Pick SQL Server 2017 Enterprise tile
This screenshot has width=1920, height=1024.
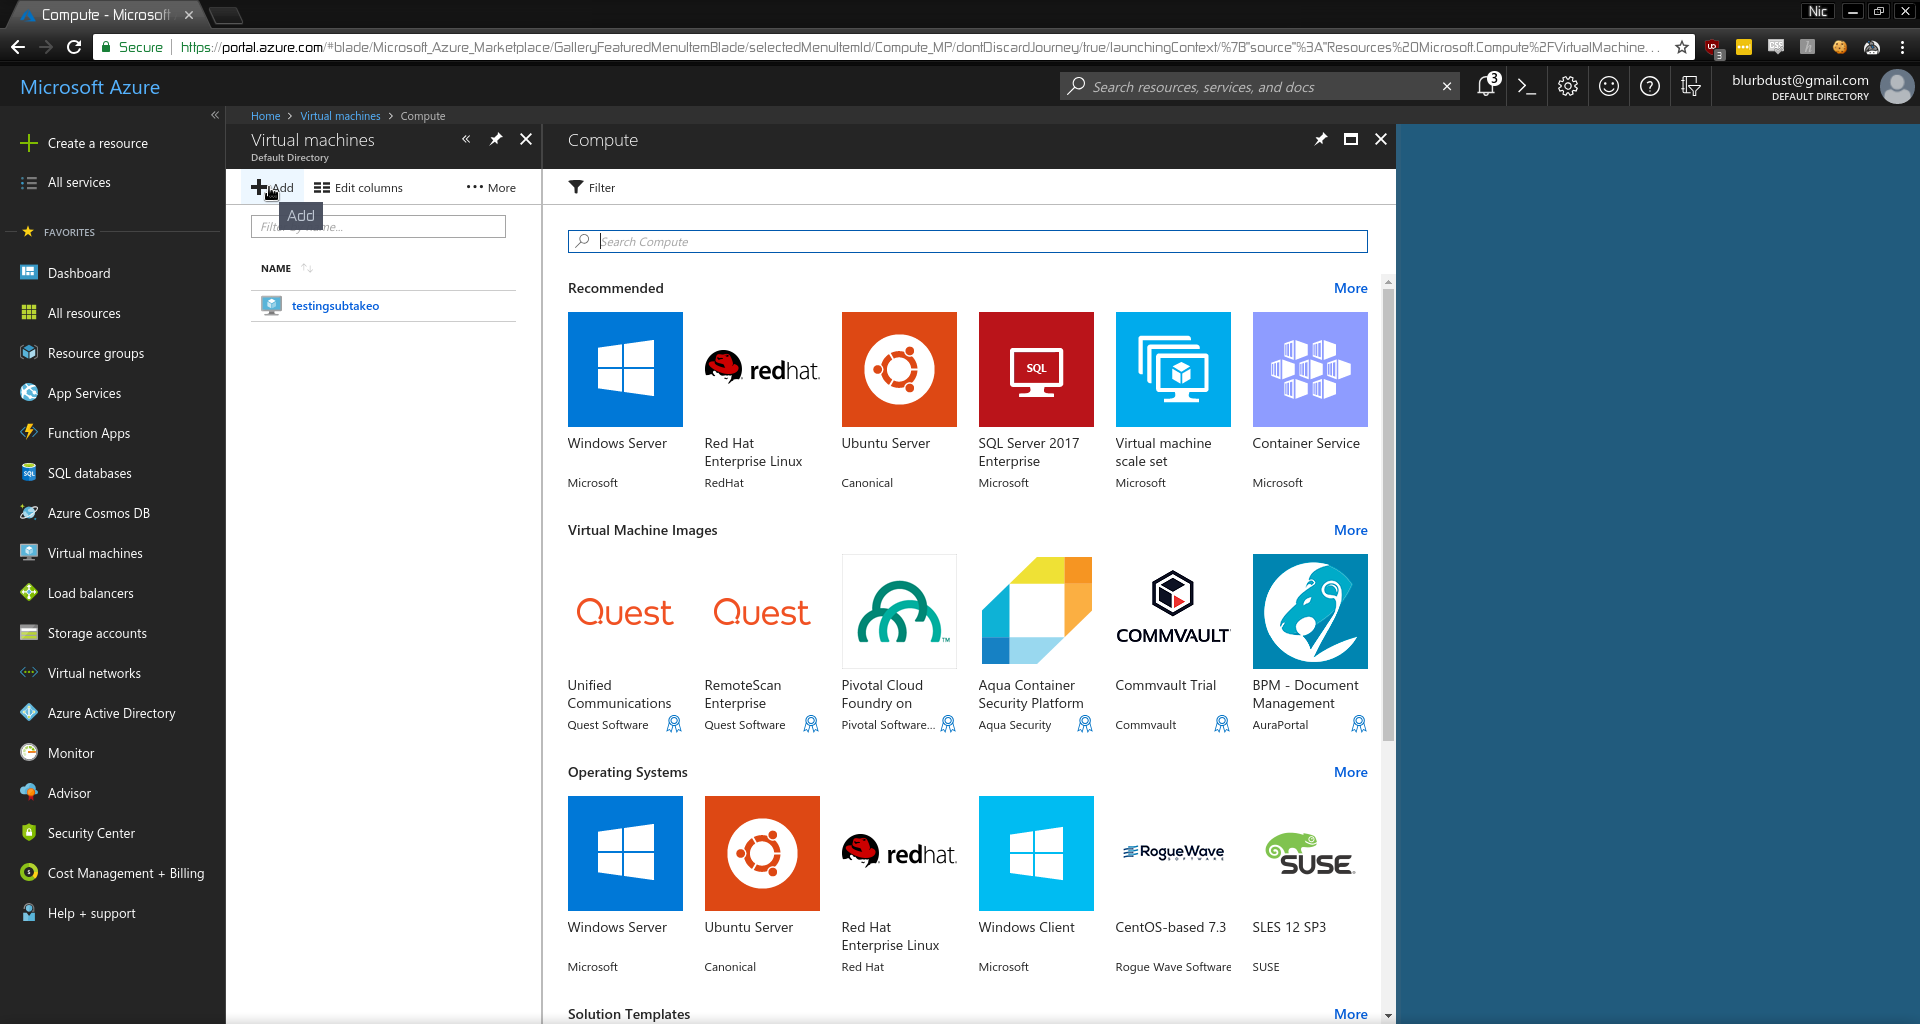click(1036, 401)
